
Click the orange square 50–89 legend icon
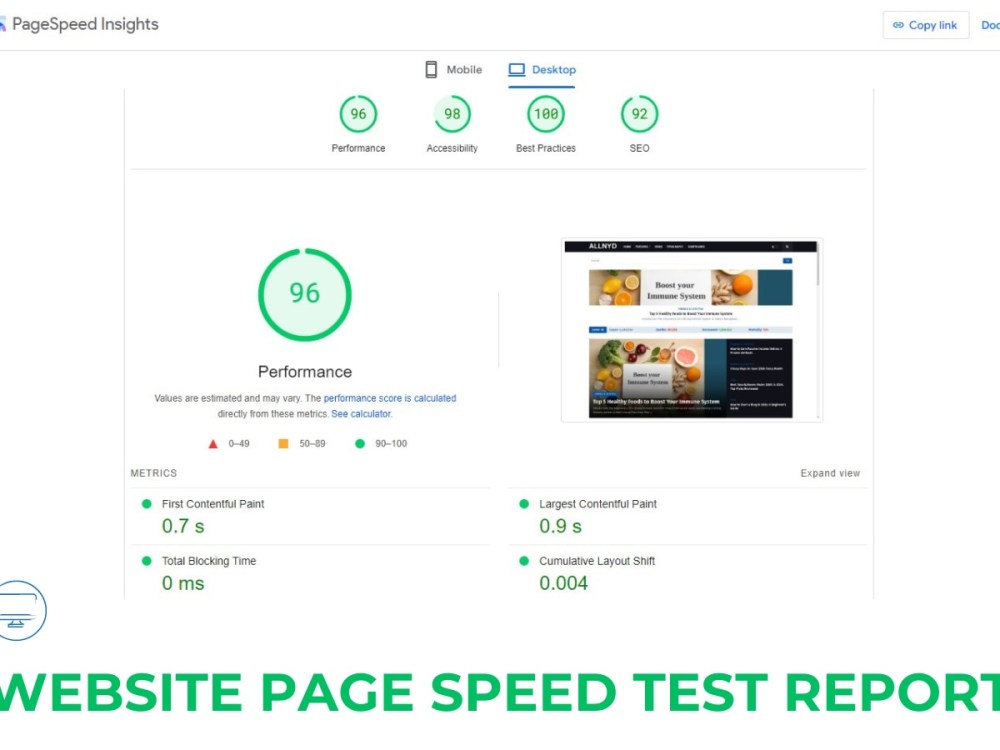coord(283,443)
